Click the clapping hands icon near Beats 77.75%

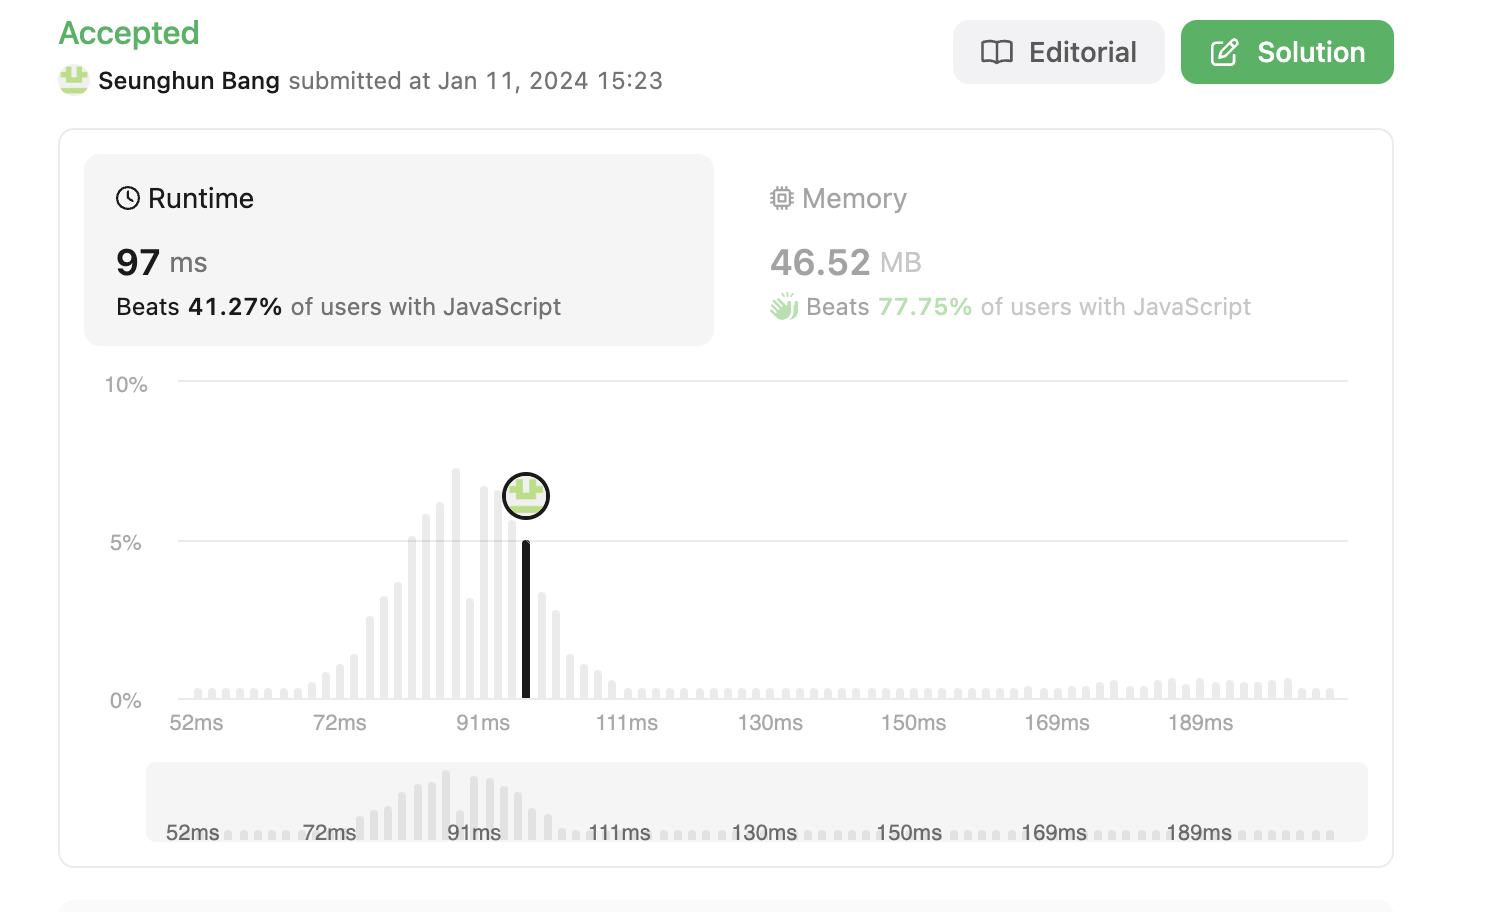(784, 306)
